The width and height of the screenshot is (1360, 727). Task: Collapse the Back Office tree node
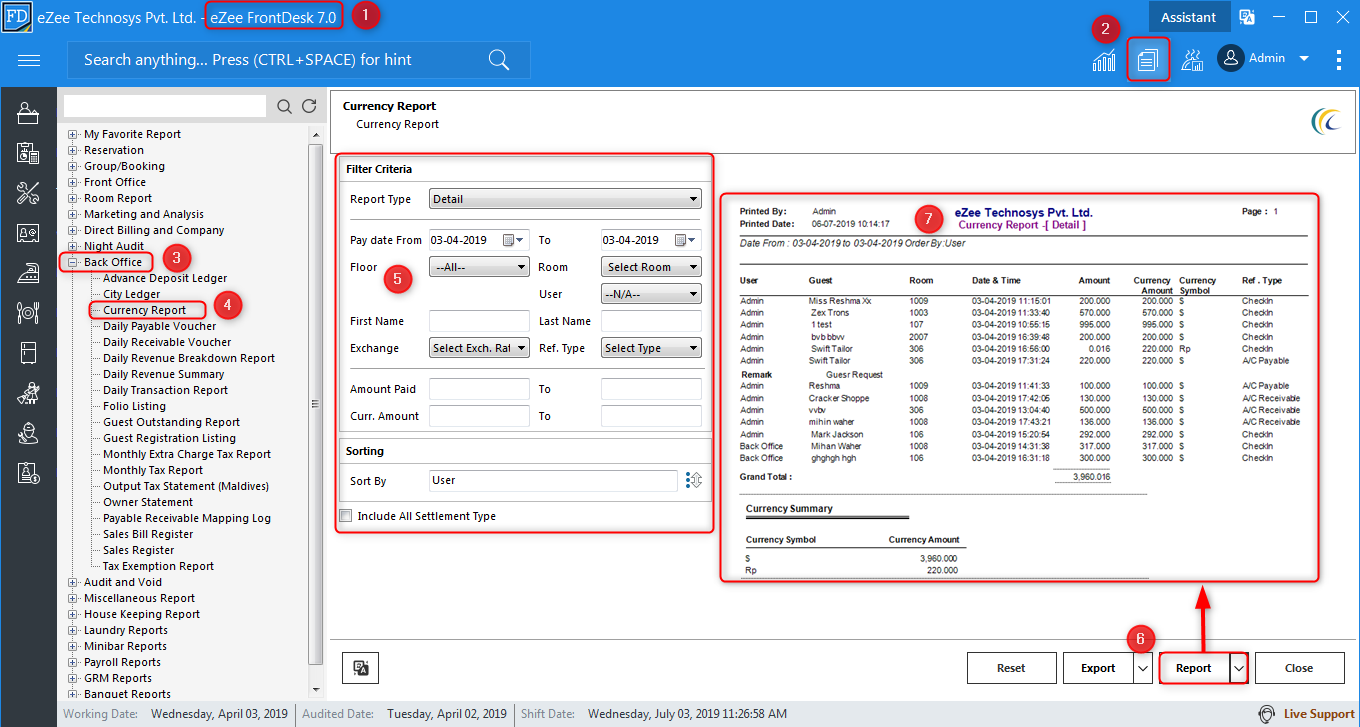[x=72, y=262]
